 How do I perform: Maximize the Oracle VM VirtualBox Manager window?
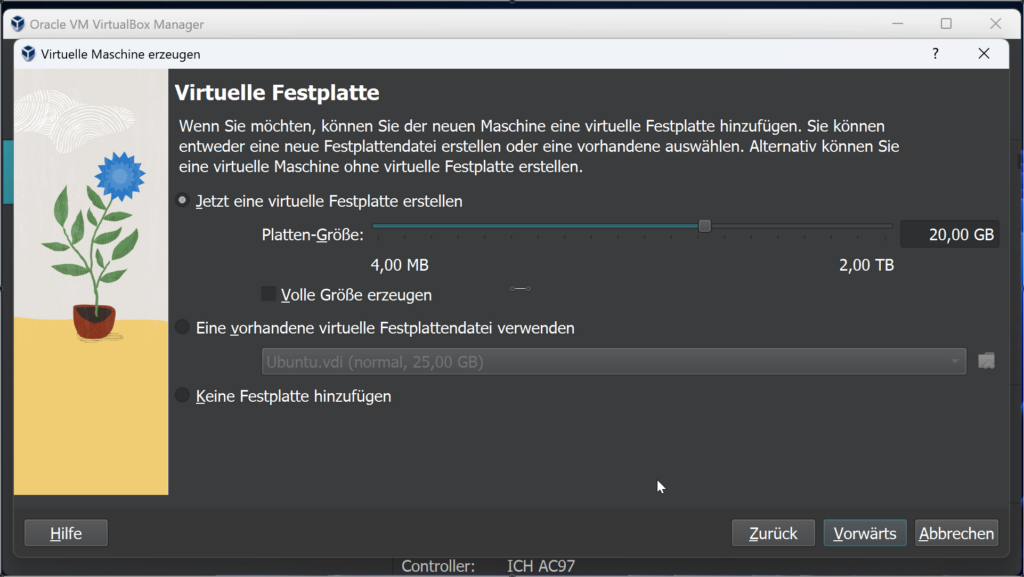click(x=946, y=23)
